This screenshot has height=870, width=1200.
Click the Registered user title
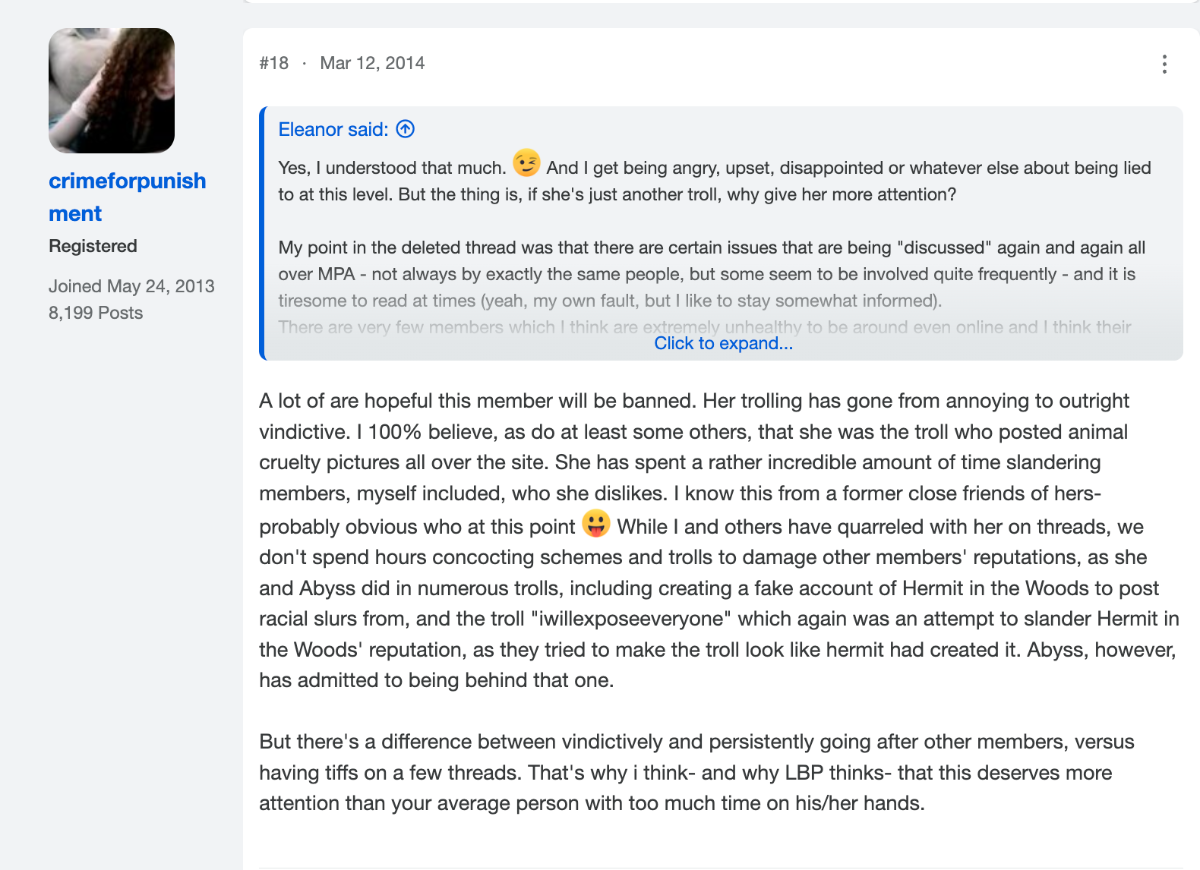point(93,246)
